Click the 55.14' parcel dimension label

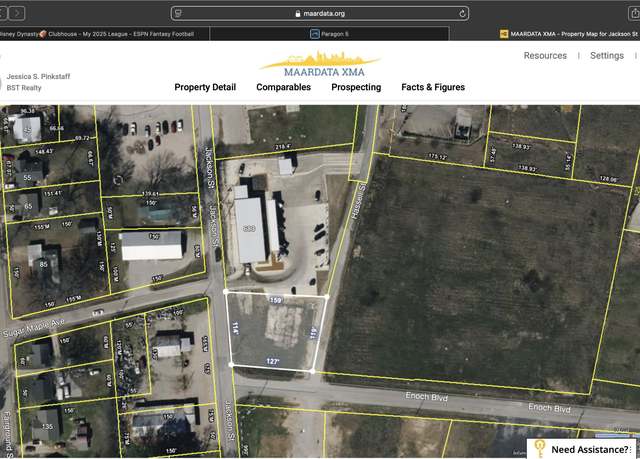coord(567,162)
